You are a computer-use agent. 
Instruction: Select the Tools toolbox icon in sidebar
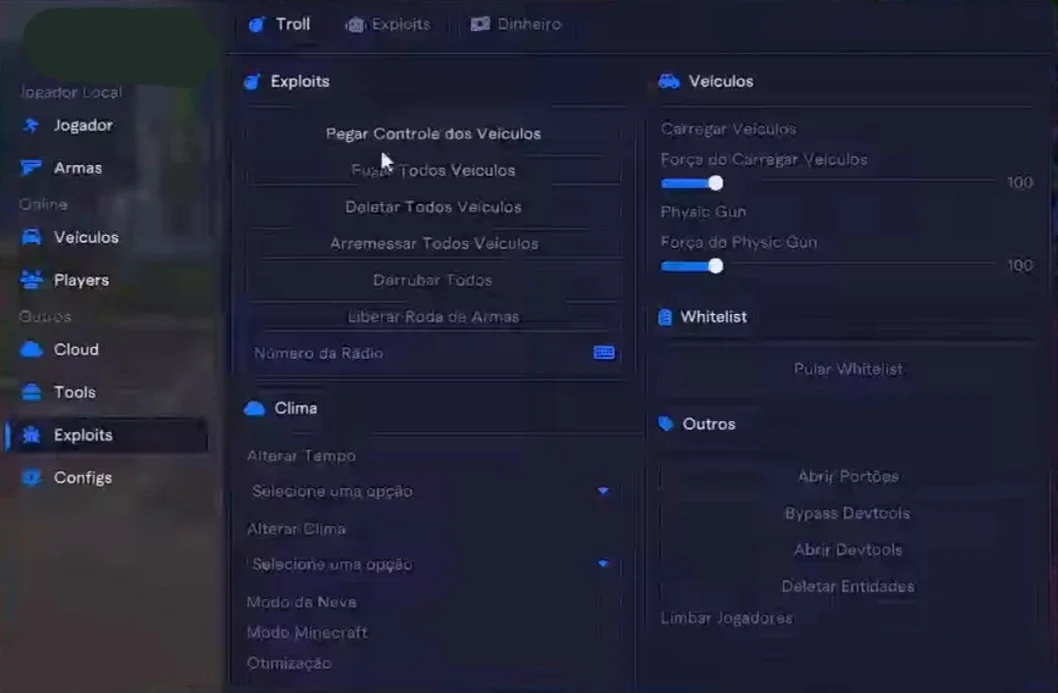(32, 392)
